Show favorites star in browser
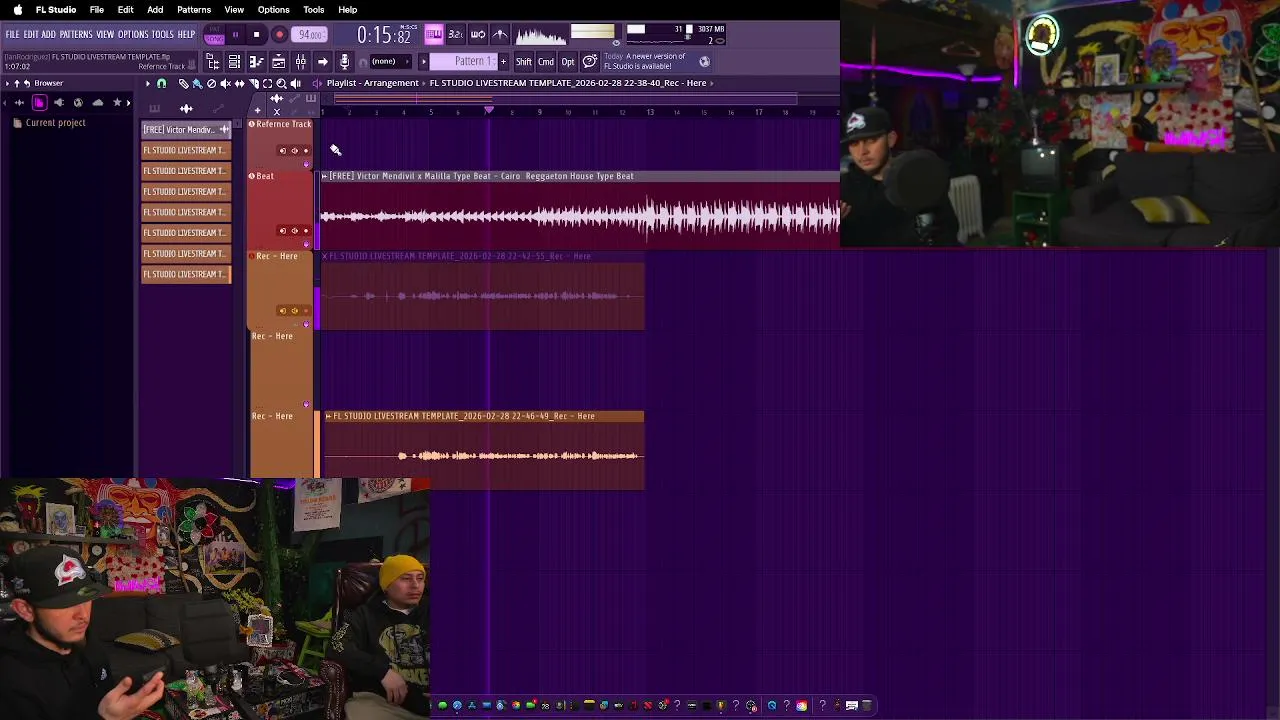 117,102
